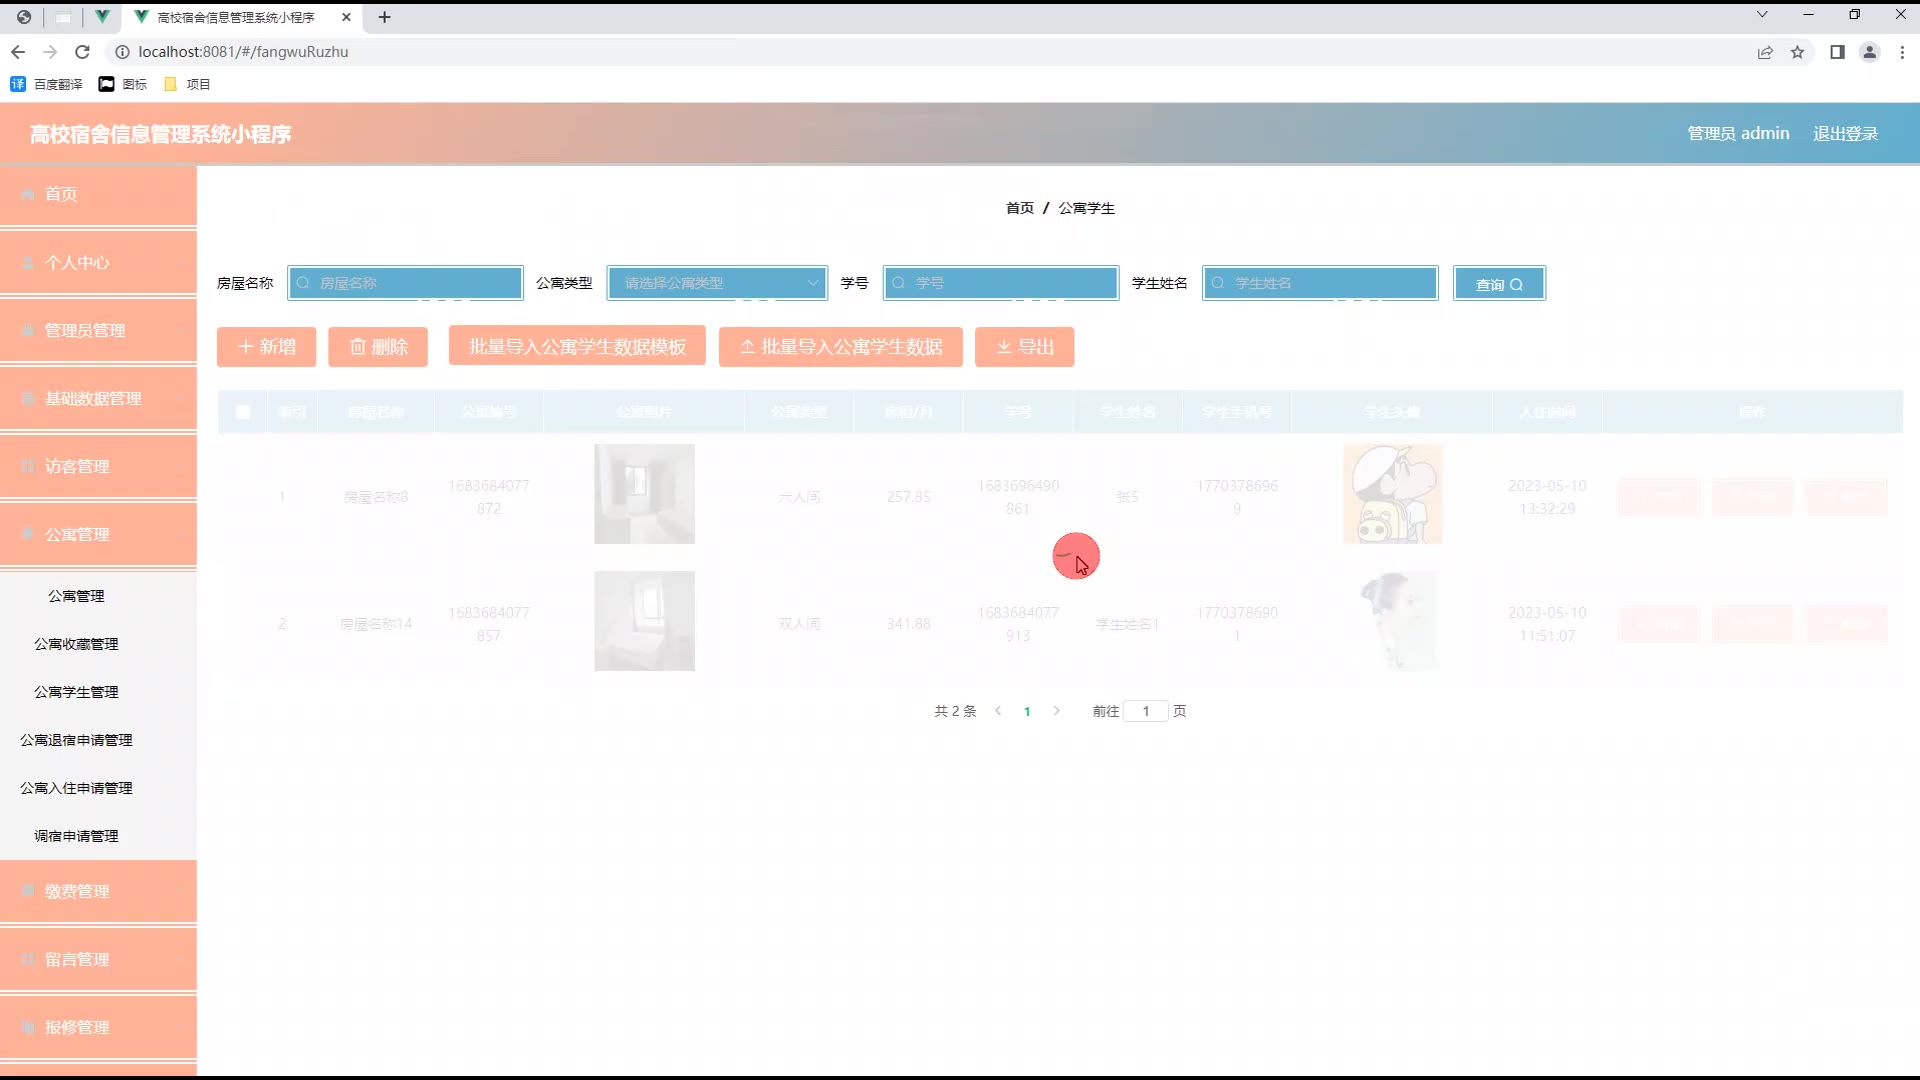
Task: Open the 百度翻译 bookmark
Action: pyautogui.click(x=47, y=84)
